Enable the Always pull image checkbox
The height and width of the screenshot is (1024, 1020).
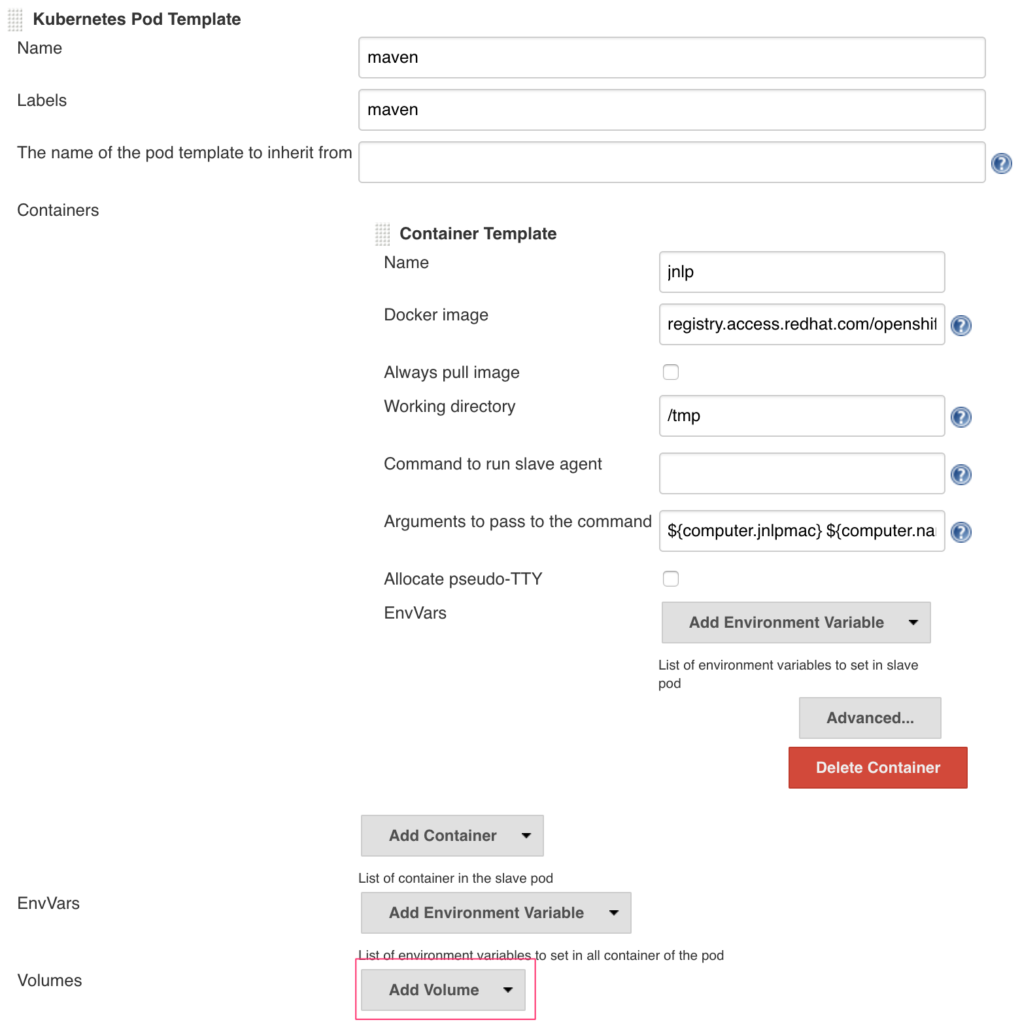click(671, 372)
